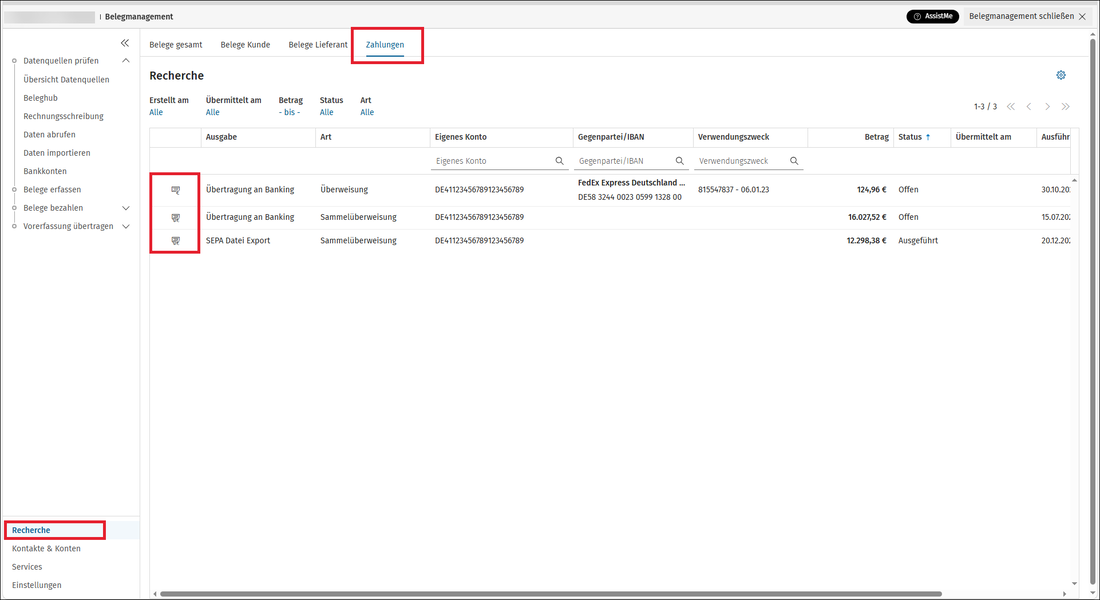Viewport: 1100px width, 600px height.
Task: Switch to Belege gesamt tab
Action: (175, 44)
